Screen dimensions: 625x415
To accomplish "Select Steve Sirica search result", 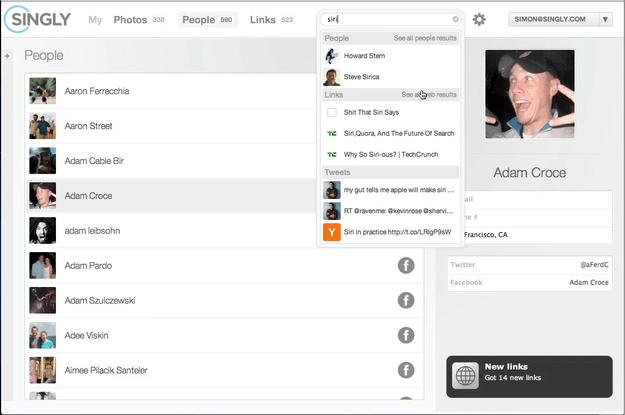I will (x=390, y=77).
